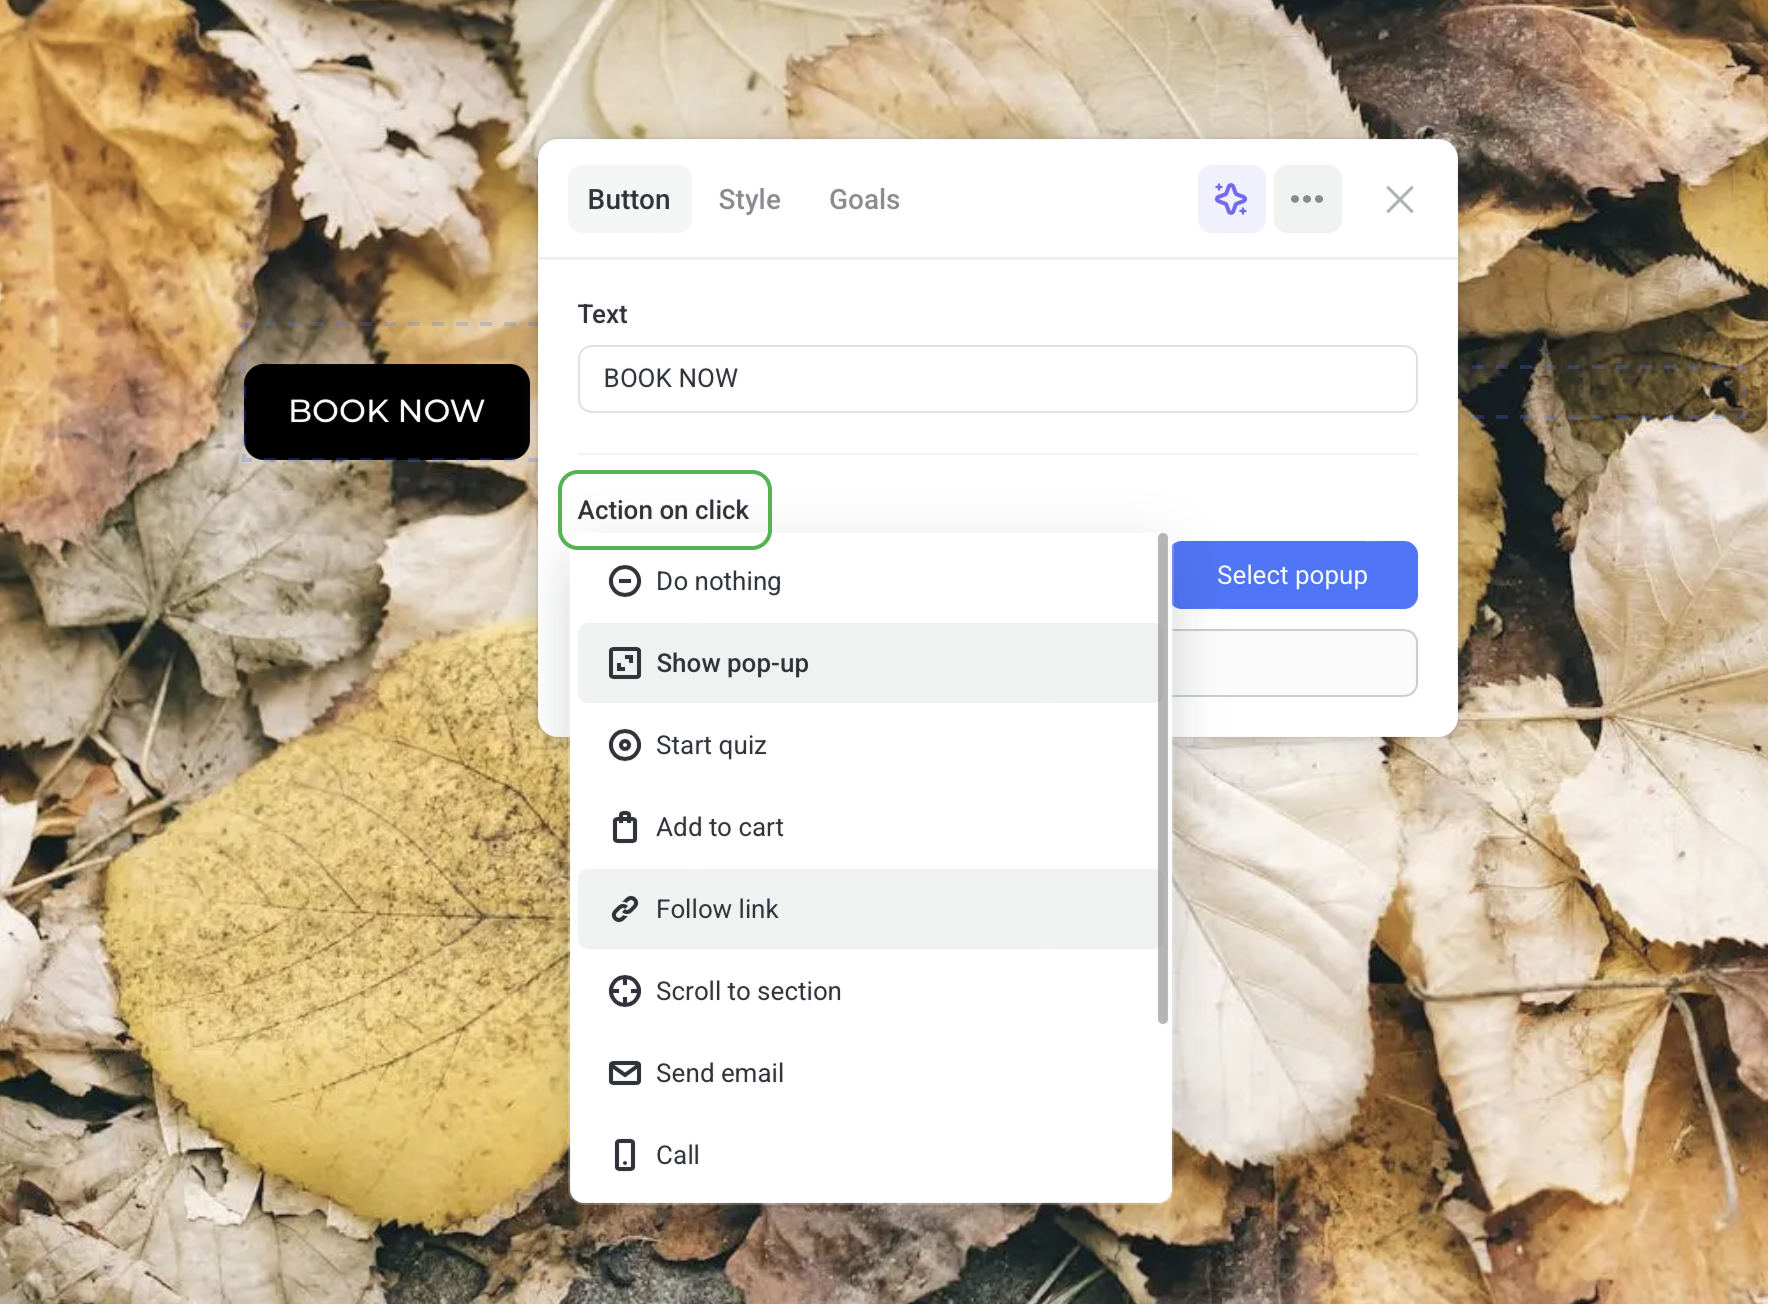
Task: Open the three-dots more options menu
Action: [1307, 199]
